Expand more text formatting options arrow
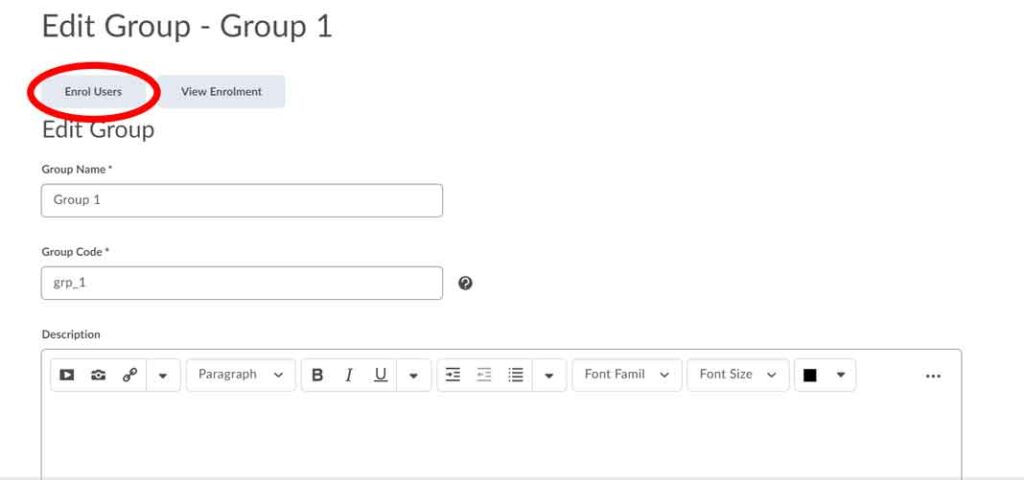Screen dimensions: 1024x480 (414, 375)
